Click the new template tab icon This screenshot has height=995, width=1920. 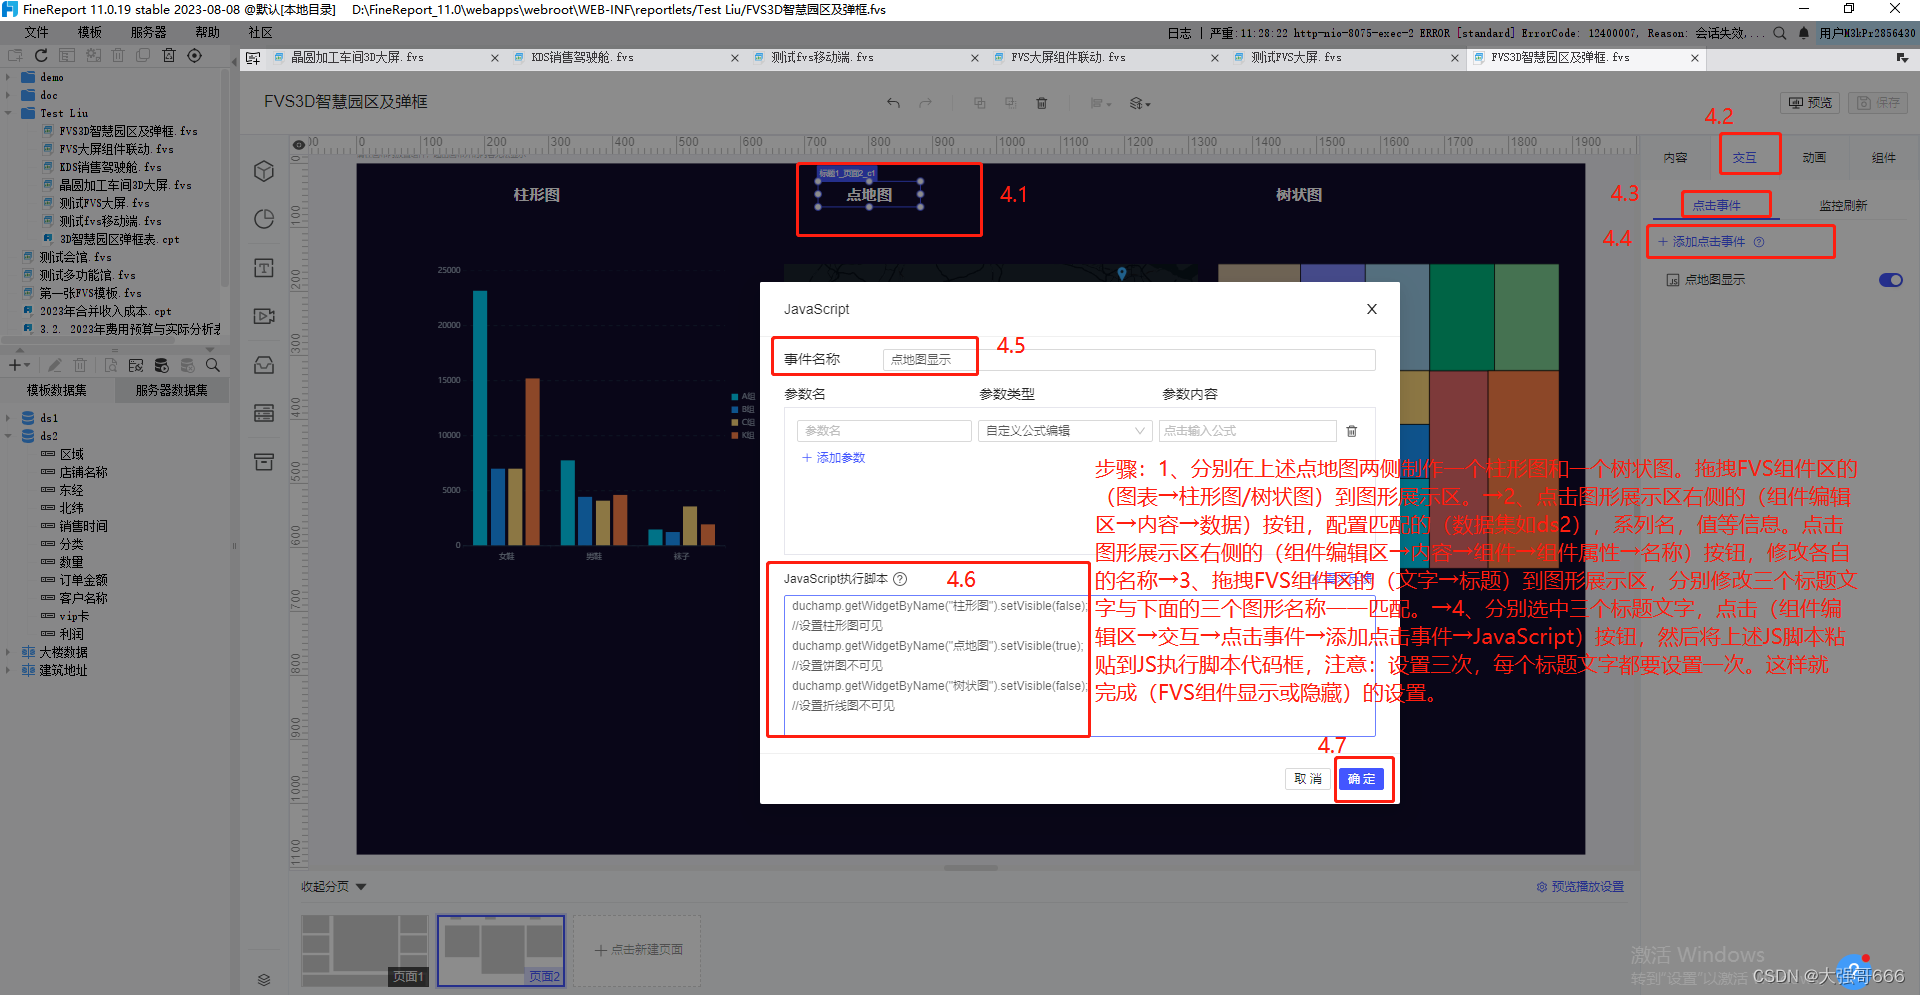click(253, 58)
